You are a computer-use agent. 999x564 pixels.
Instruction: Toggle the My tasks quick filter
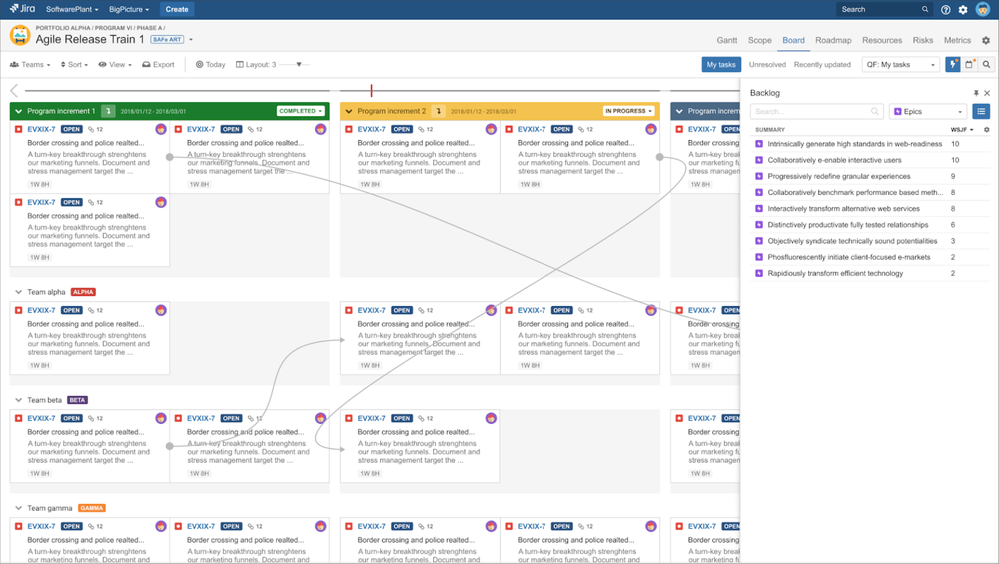point(721,64)
